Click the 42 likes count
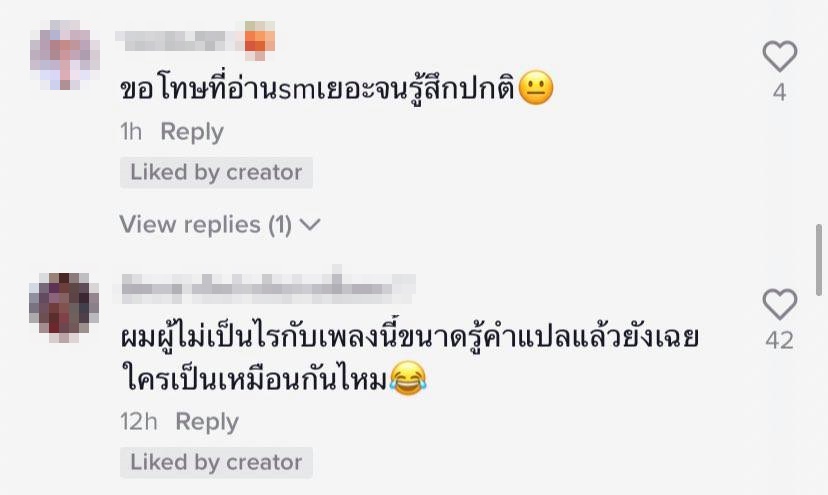The image size is (828, 495). (779, 340)
